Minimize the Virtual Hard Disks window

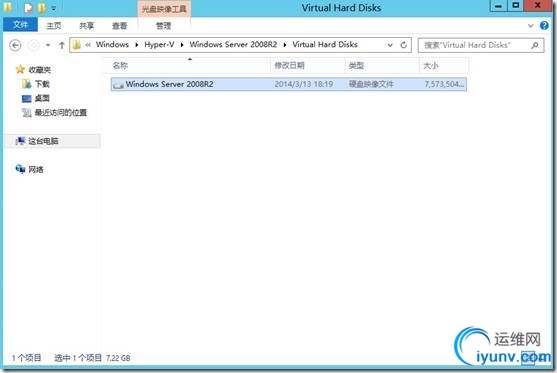coord(498,6)
